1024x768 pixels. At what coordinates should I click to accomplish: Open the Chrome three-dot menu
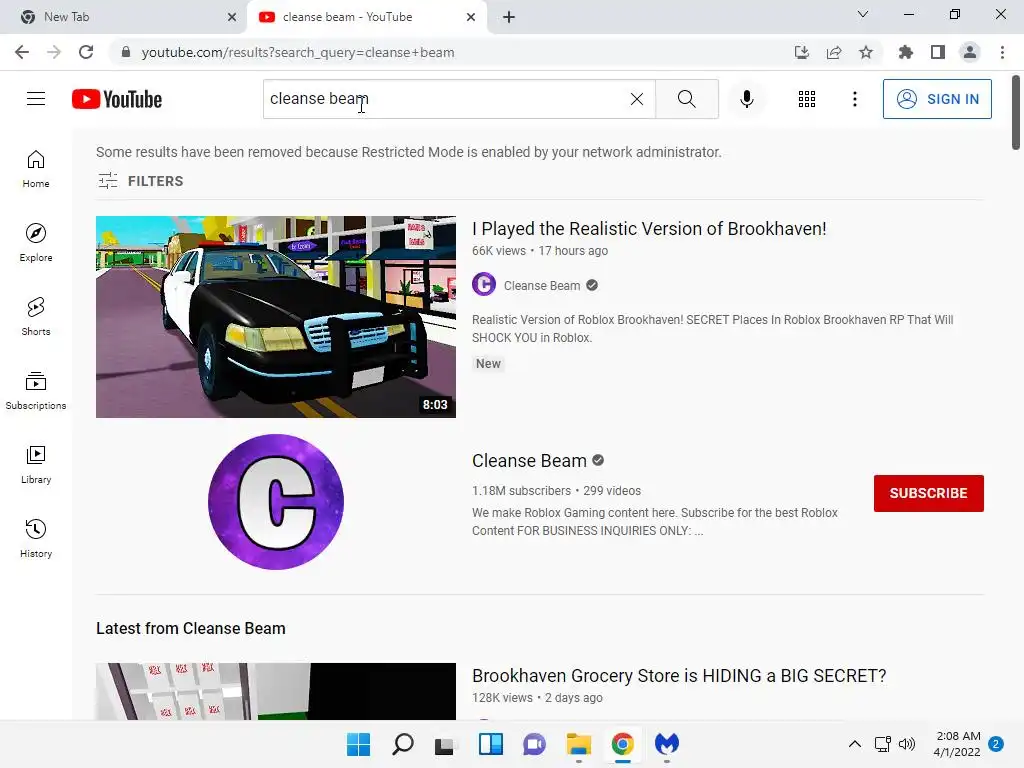coord(1002,52)
